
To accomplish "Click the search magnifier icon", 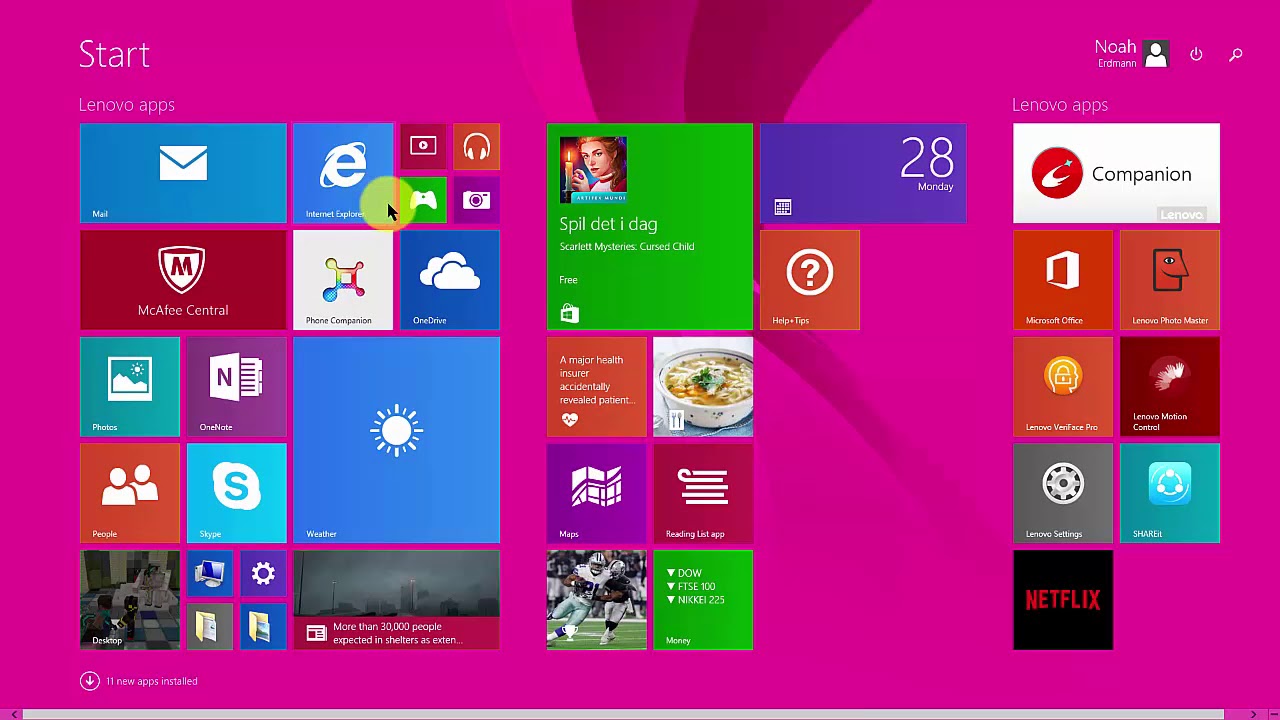I will pyautogui.click(x=1236, y=54).
